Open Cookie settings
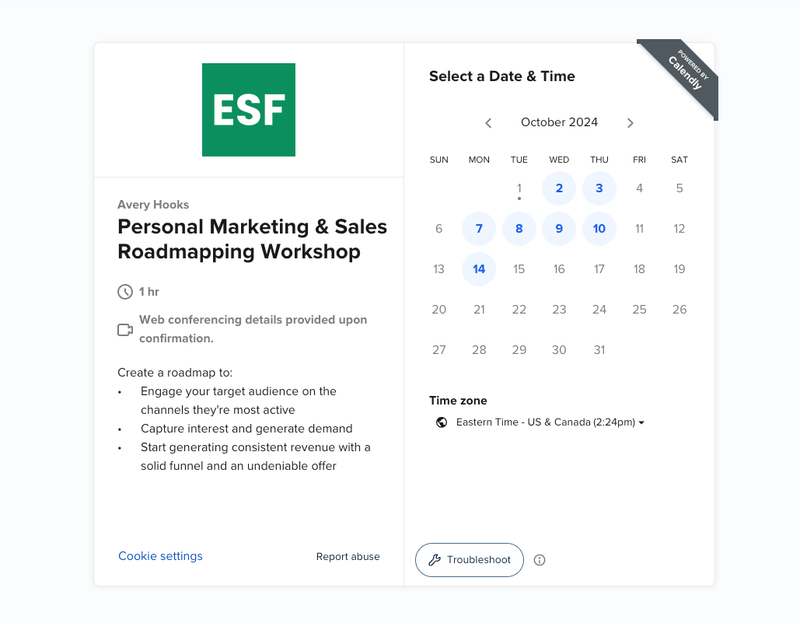800x624 pixels. pyautogui.click(x=160, y=556)
